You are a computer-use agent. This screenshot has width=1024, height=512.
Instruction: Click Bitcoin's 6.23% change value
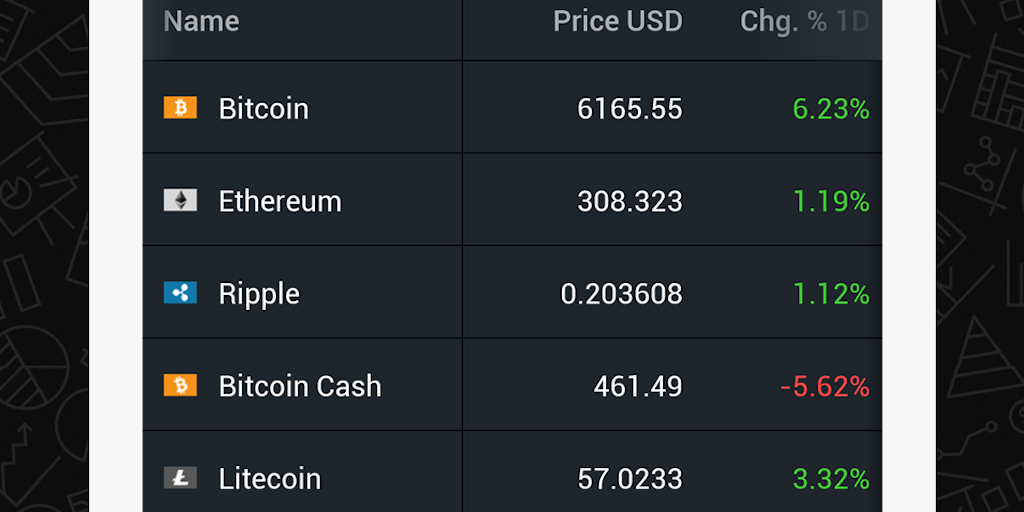830,108
